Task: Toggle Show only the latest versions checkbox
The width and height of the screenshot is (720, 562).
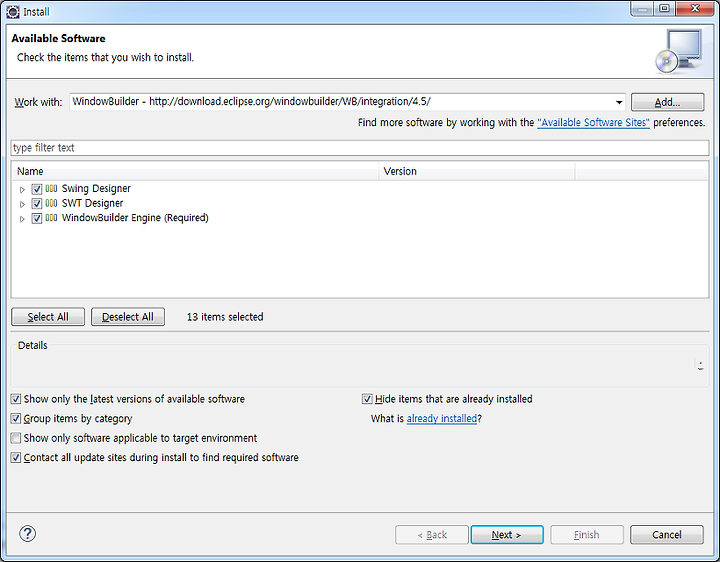Action: 16,399
